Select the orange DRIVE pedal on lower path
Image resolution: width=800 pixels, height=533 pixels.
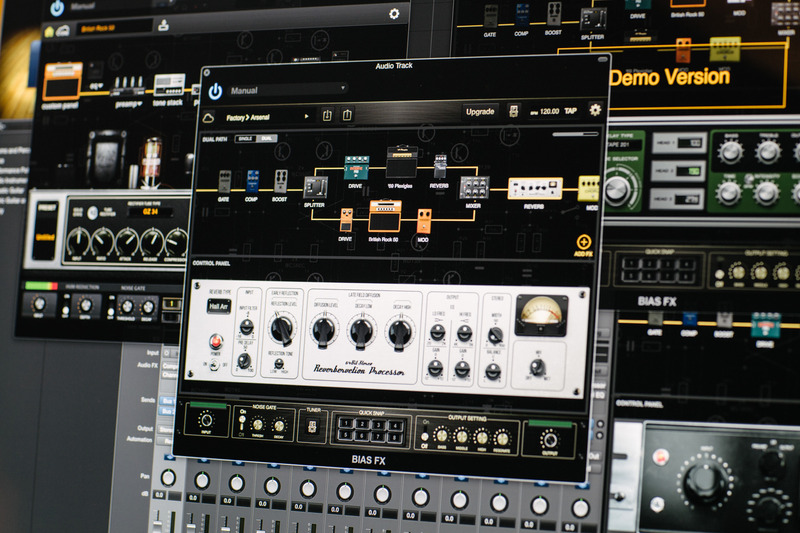click(346, 220)
